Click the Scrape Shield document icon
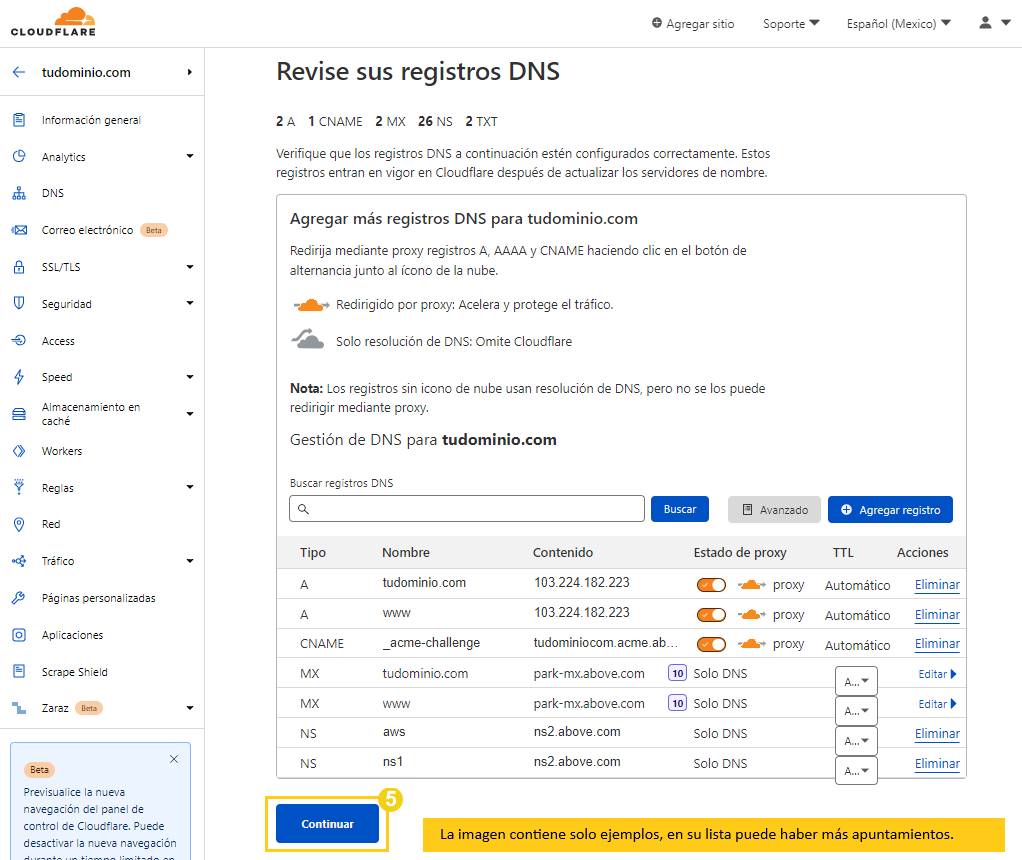Viewport: 1022px width, 860px height. (x=20, y=672)
